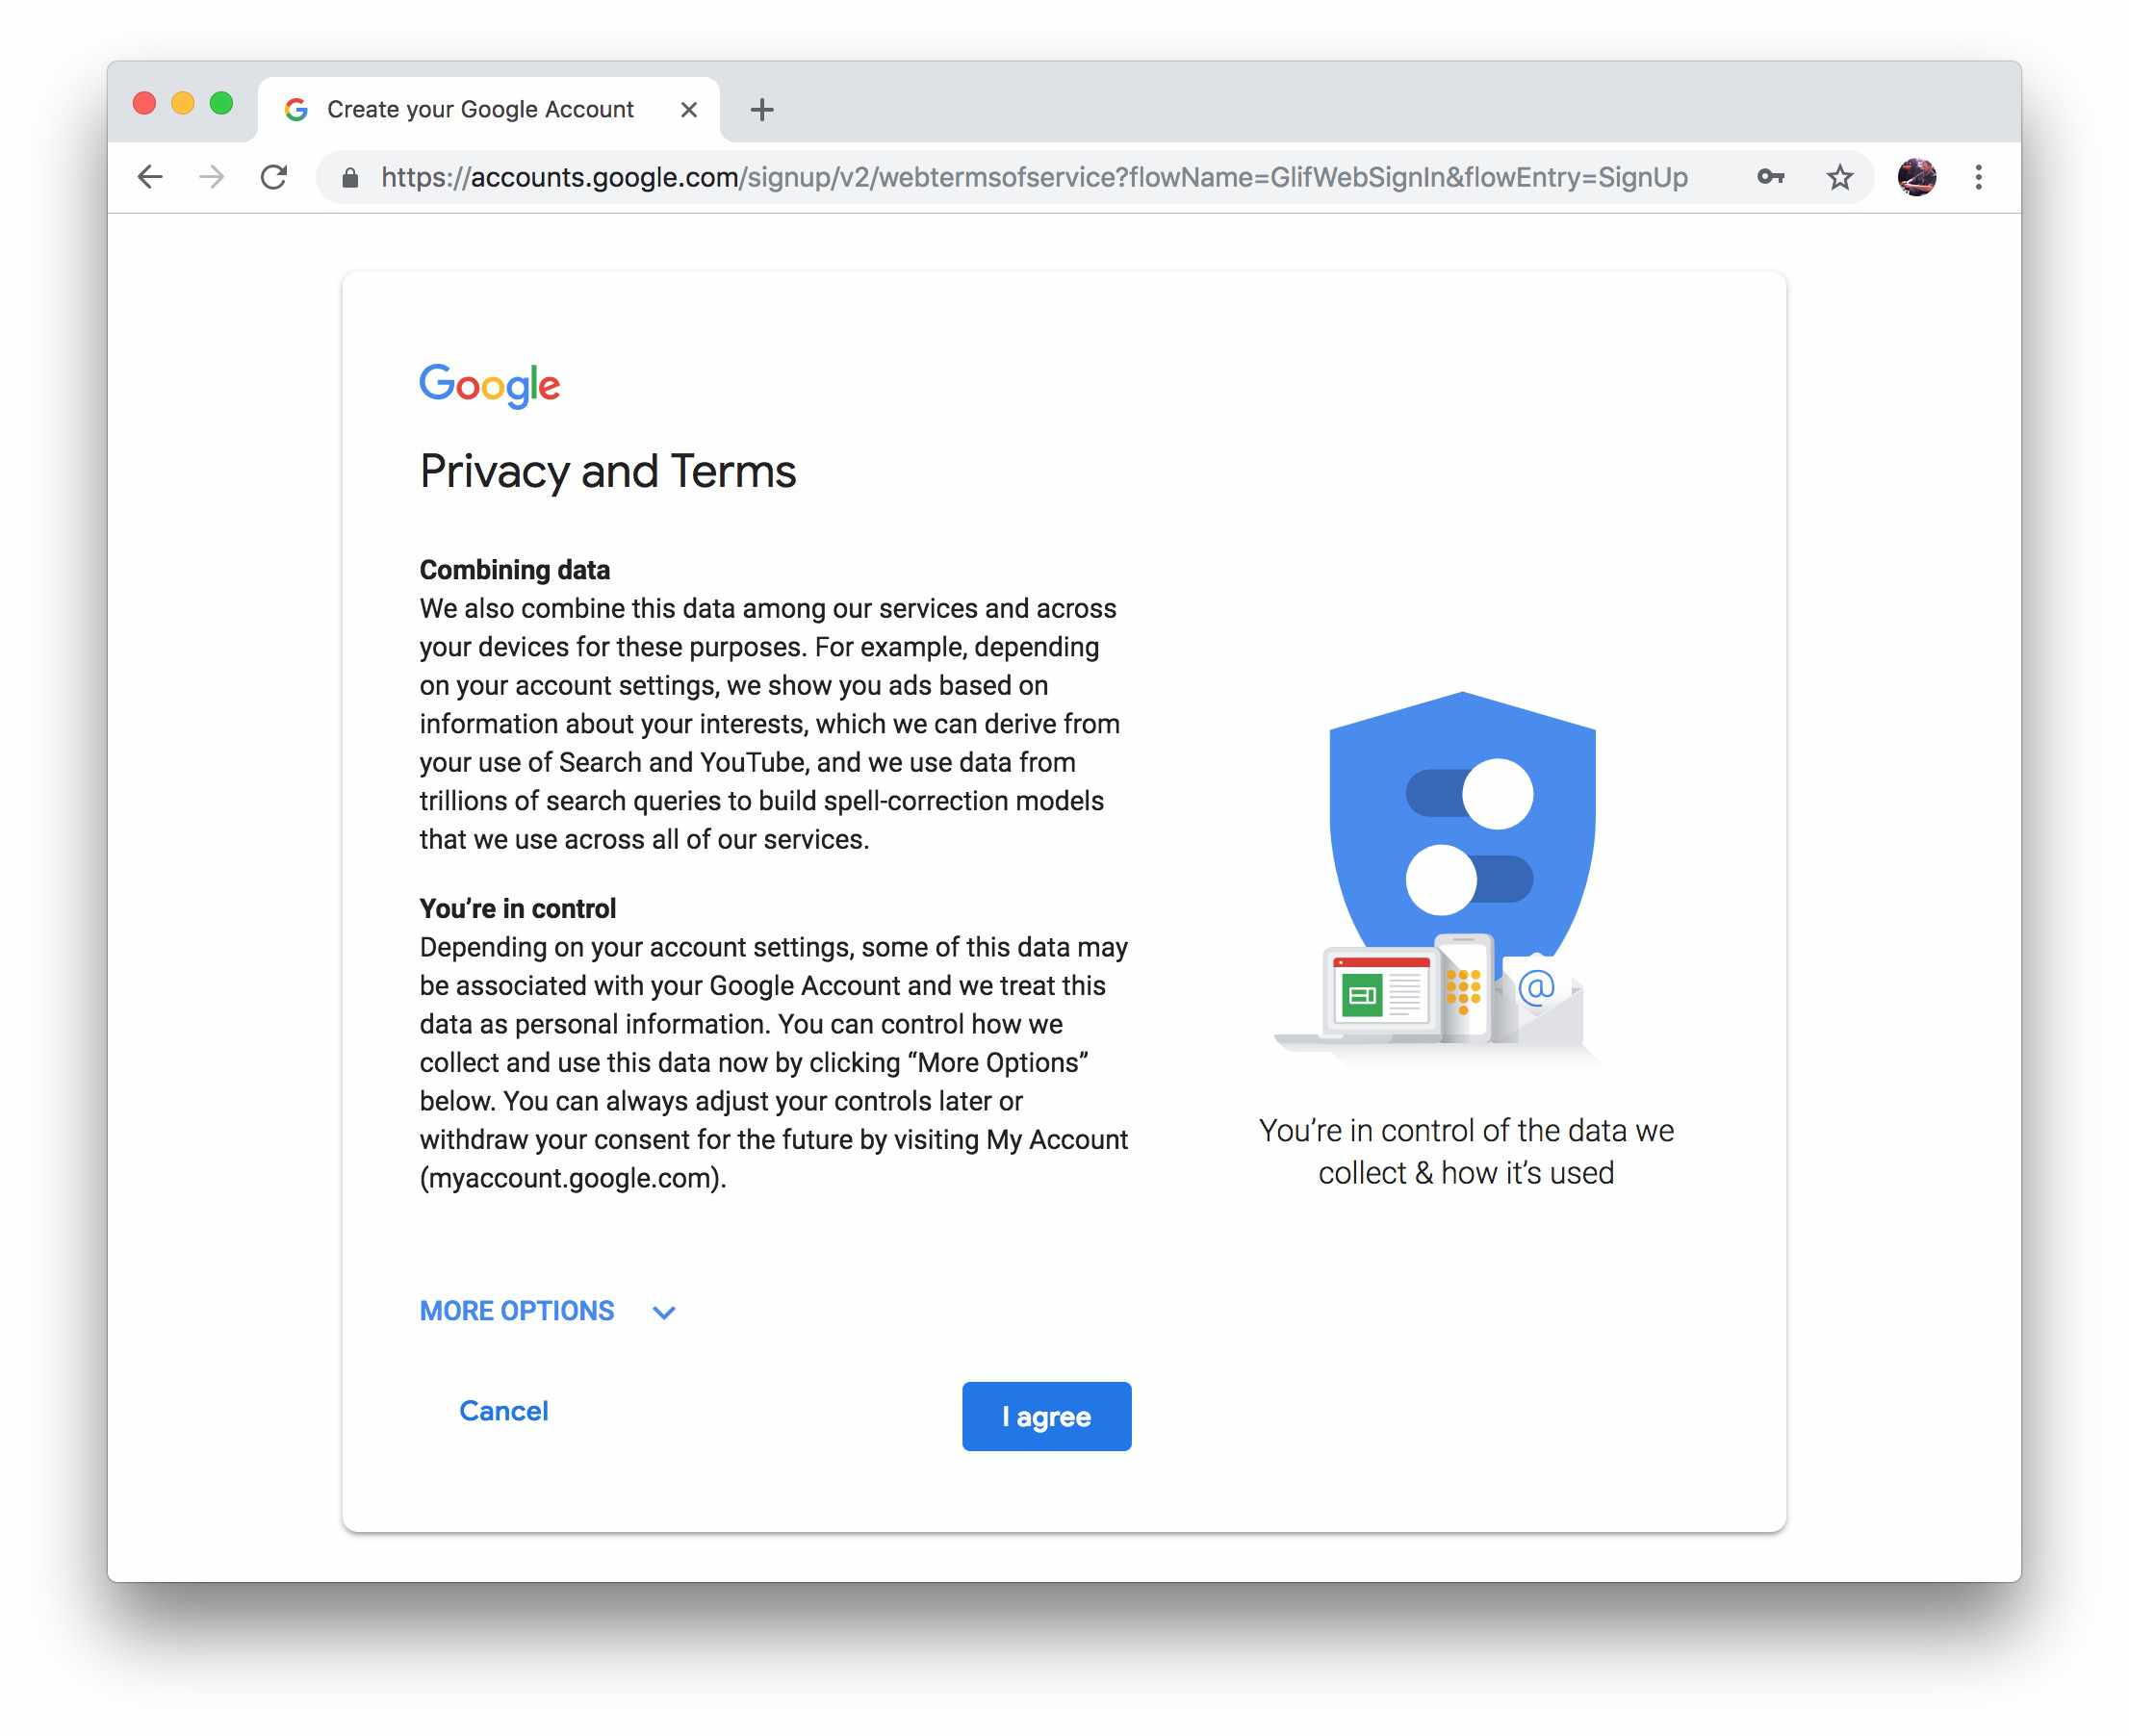Viewport: 2129px width, 1736px height.
Task: Click the I agree button
Action: 1043,1415
